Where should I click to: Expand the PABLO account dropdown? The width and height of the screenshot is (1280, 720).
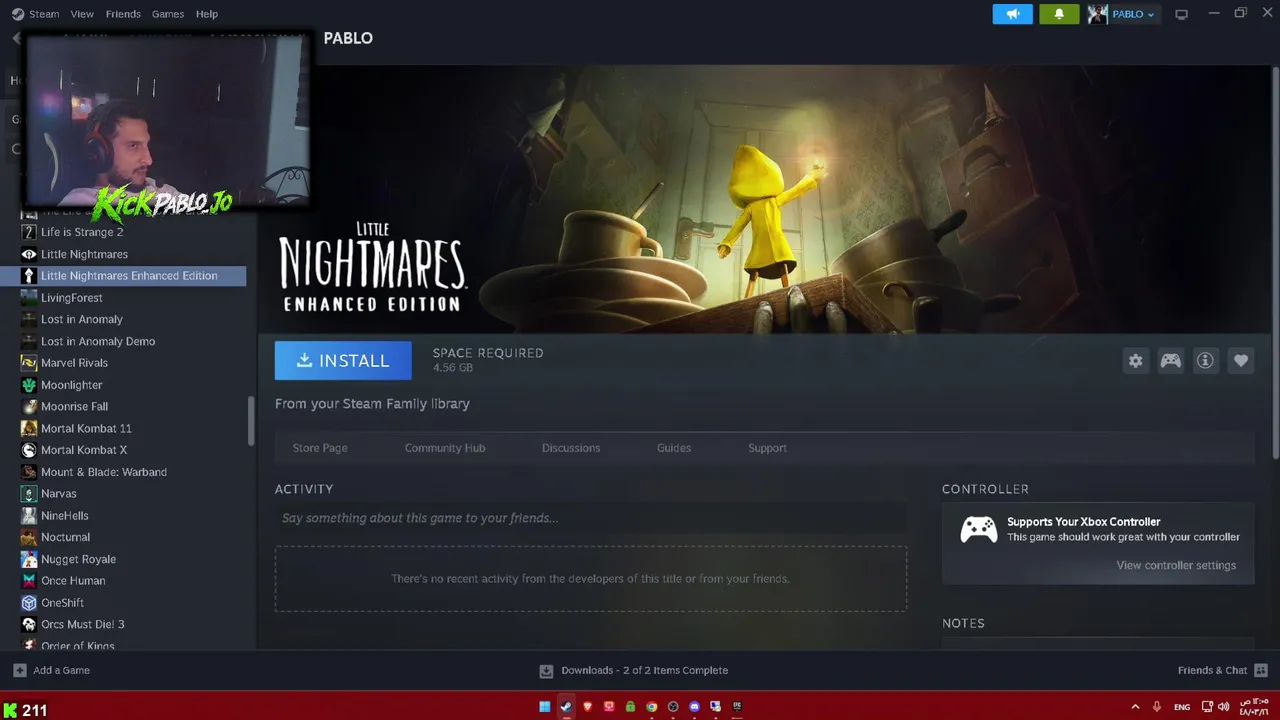(x=1134, y=14)
